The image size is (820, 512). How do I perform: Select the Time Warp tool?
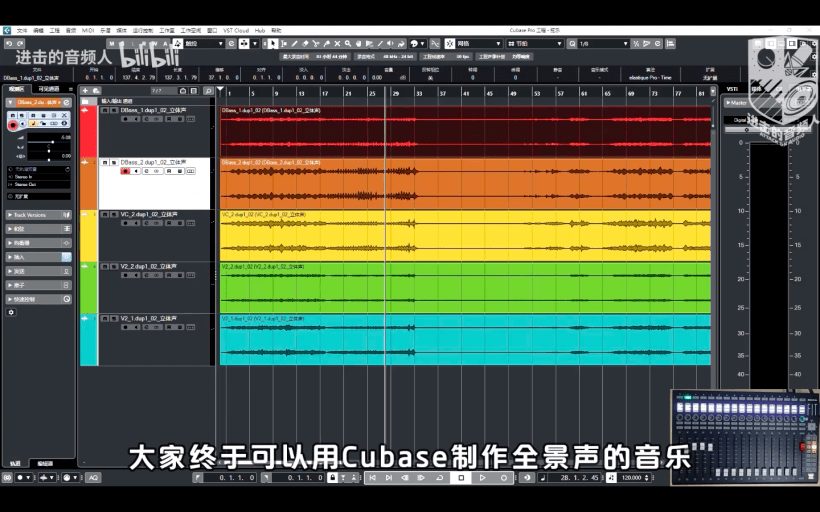click(369, 44)
